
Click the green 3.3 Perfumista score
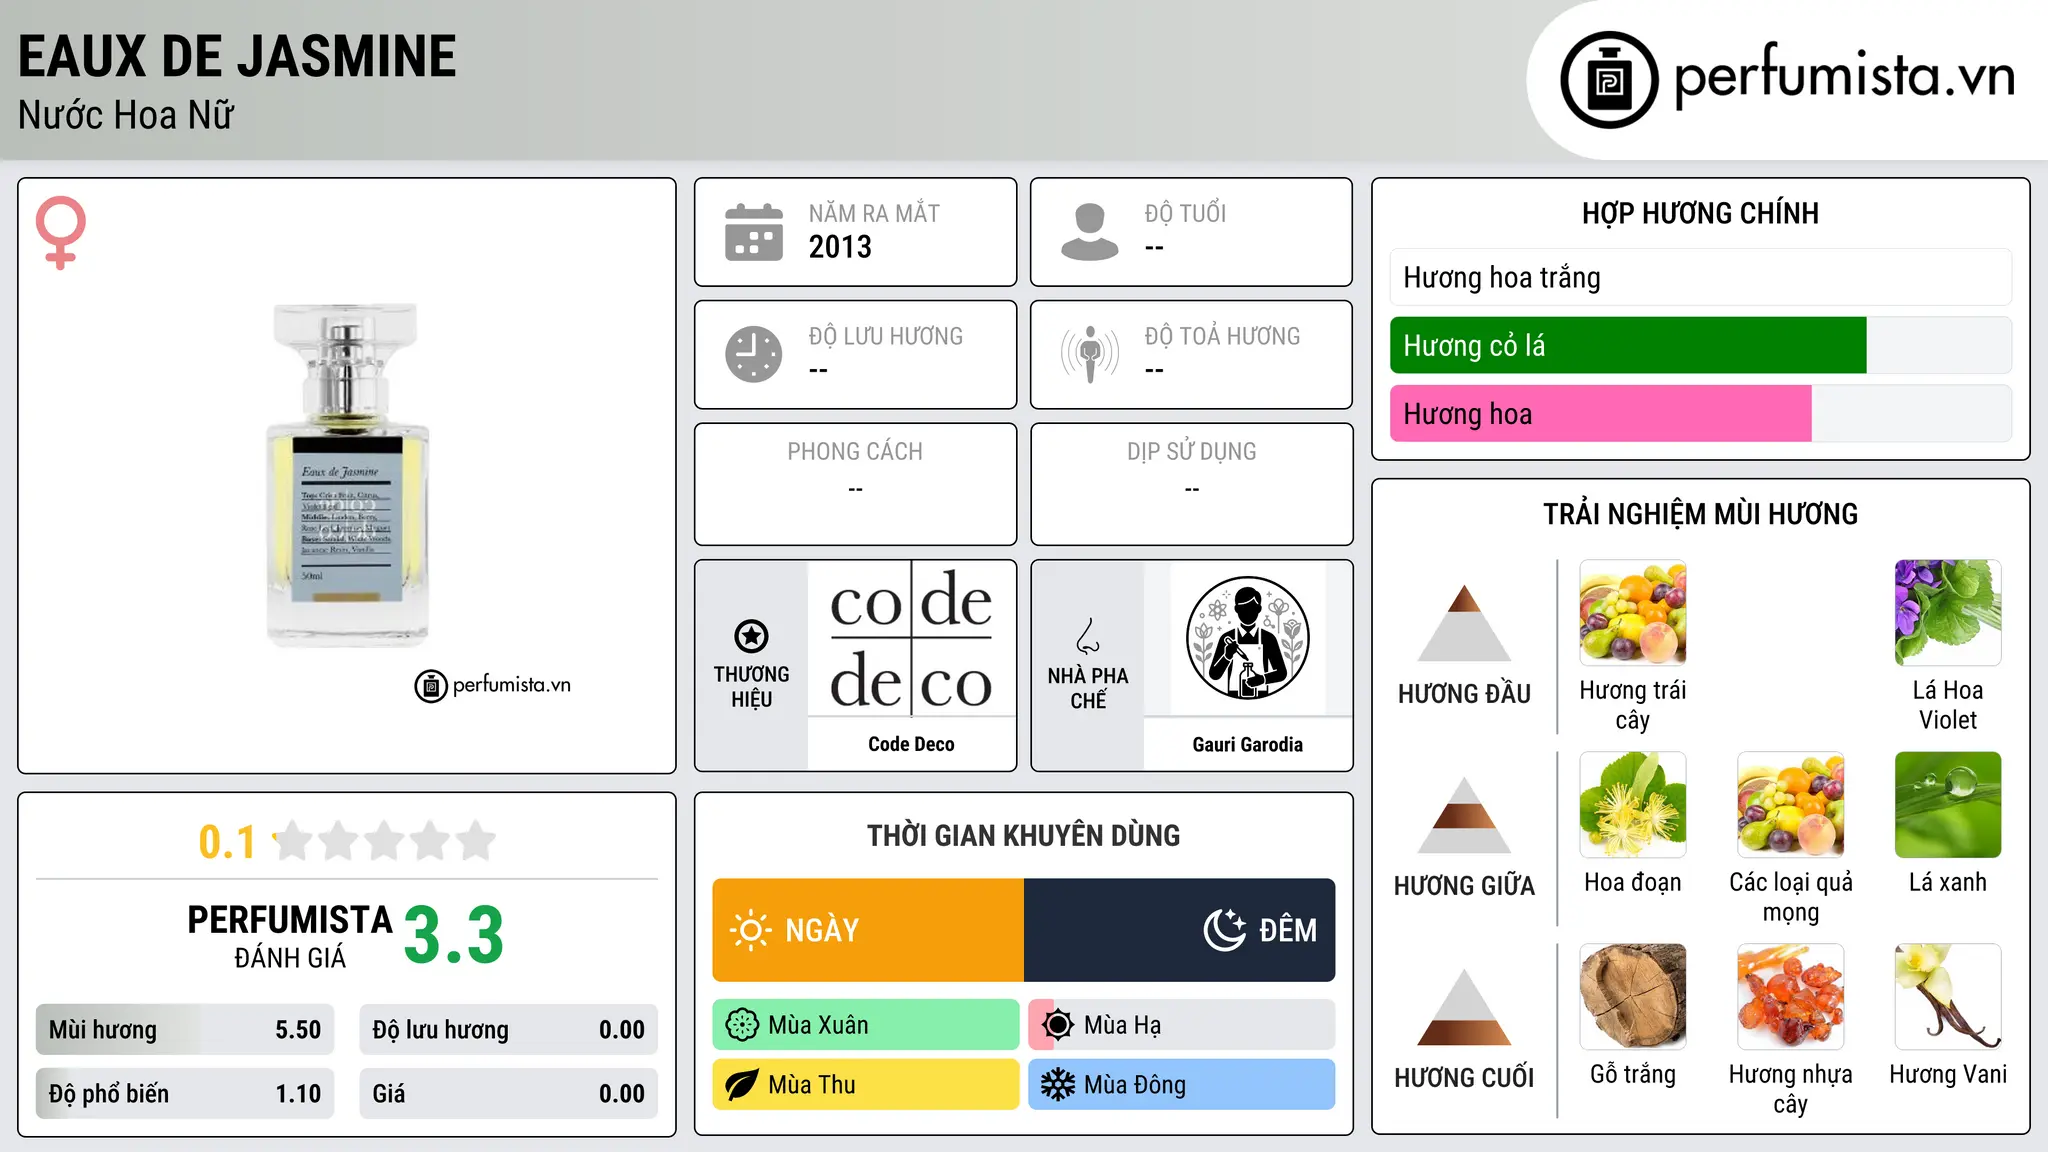pyautogui.click(x=454, y=936)
